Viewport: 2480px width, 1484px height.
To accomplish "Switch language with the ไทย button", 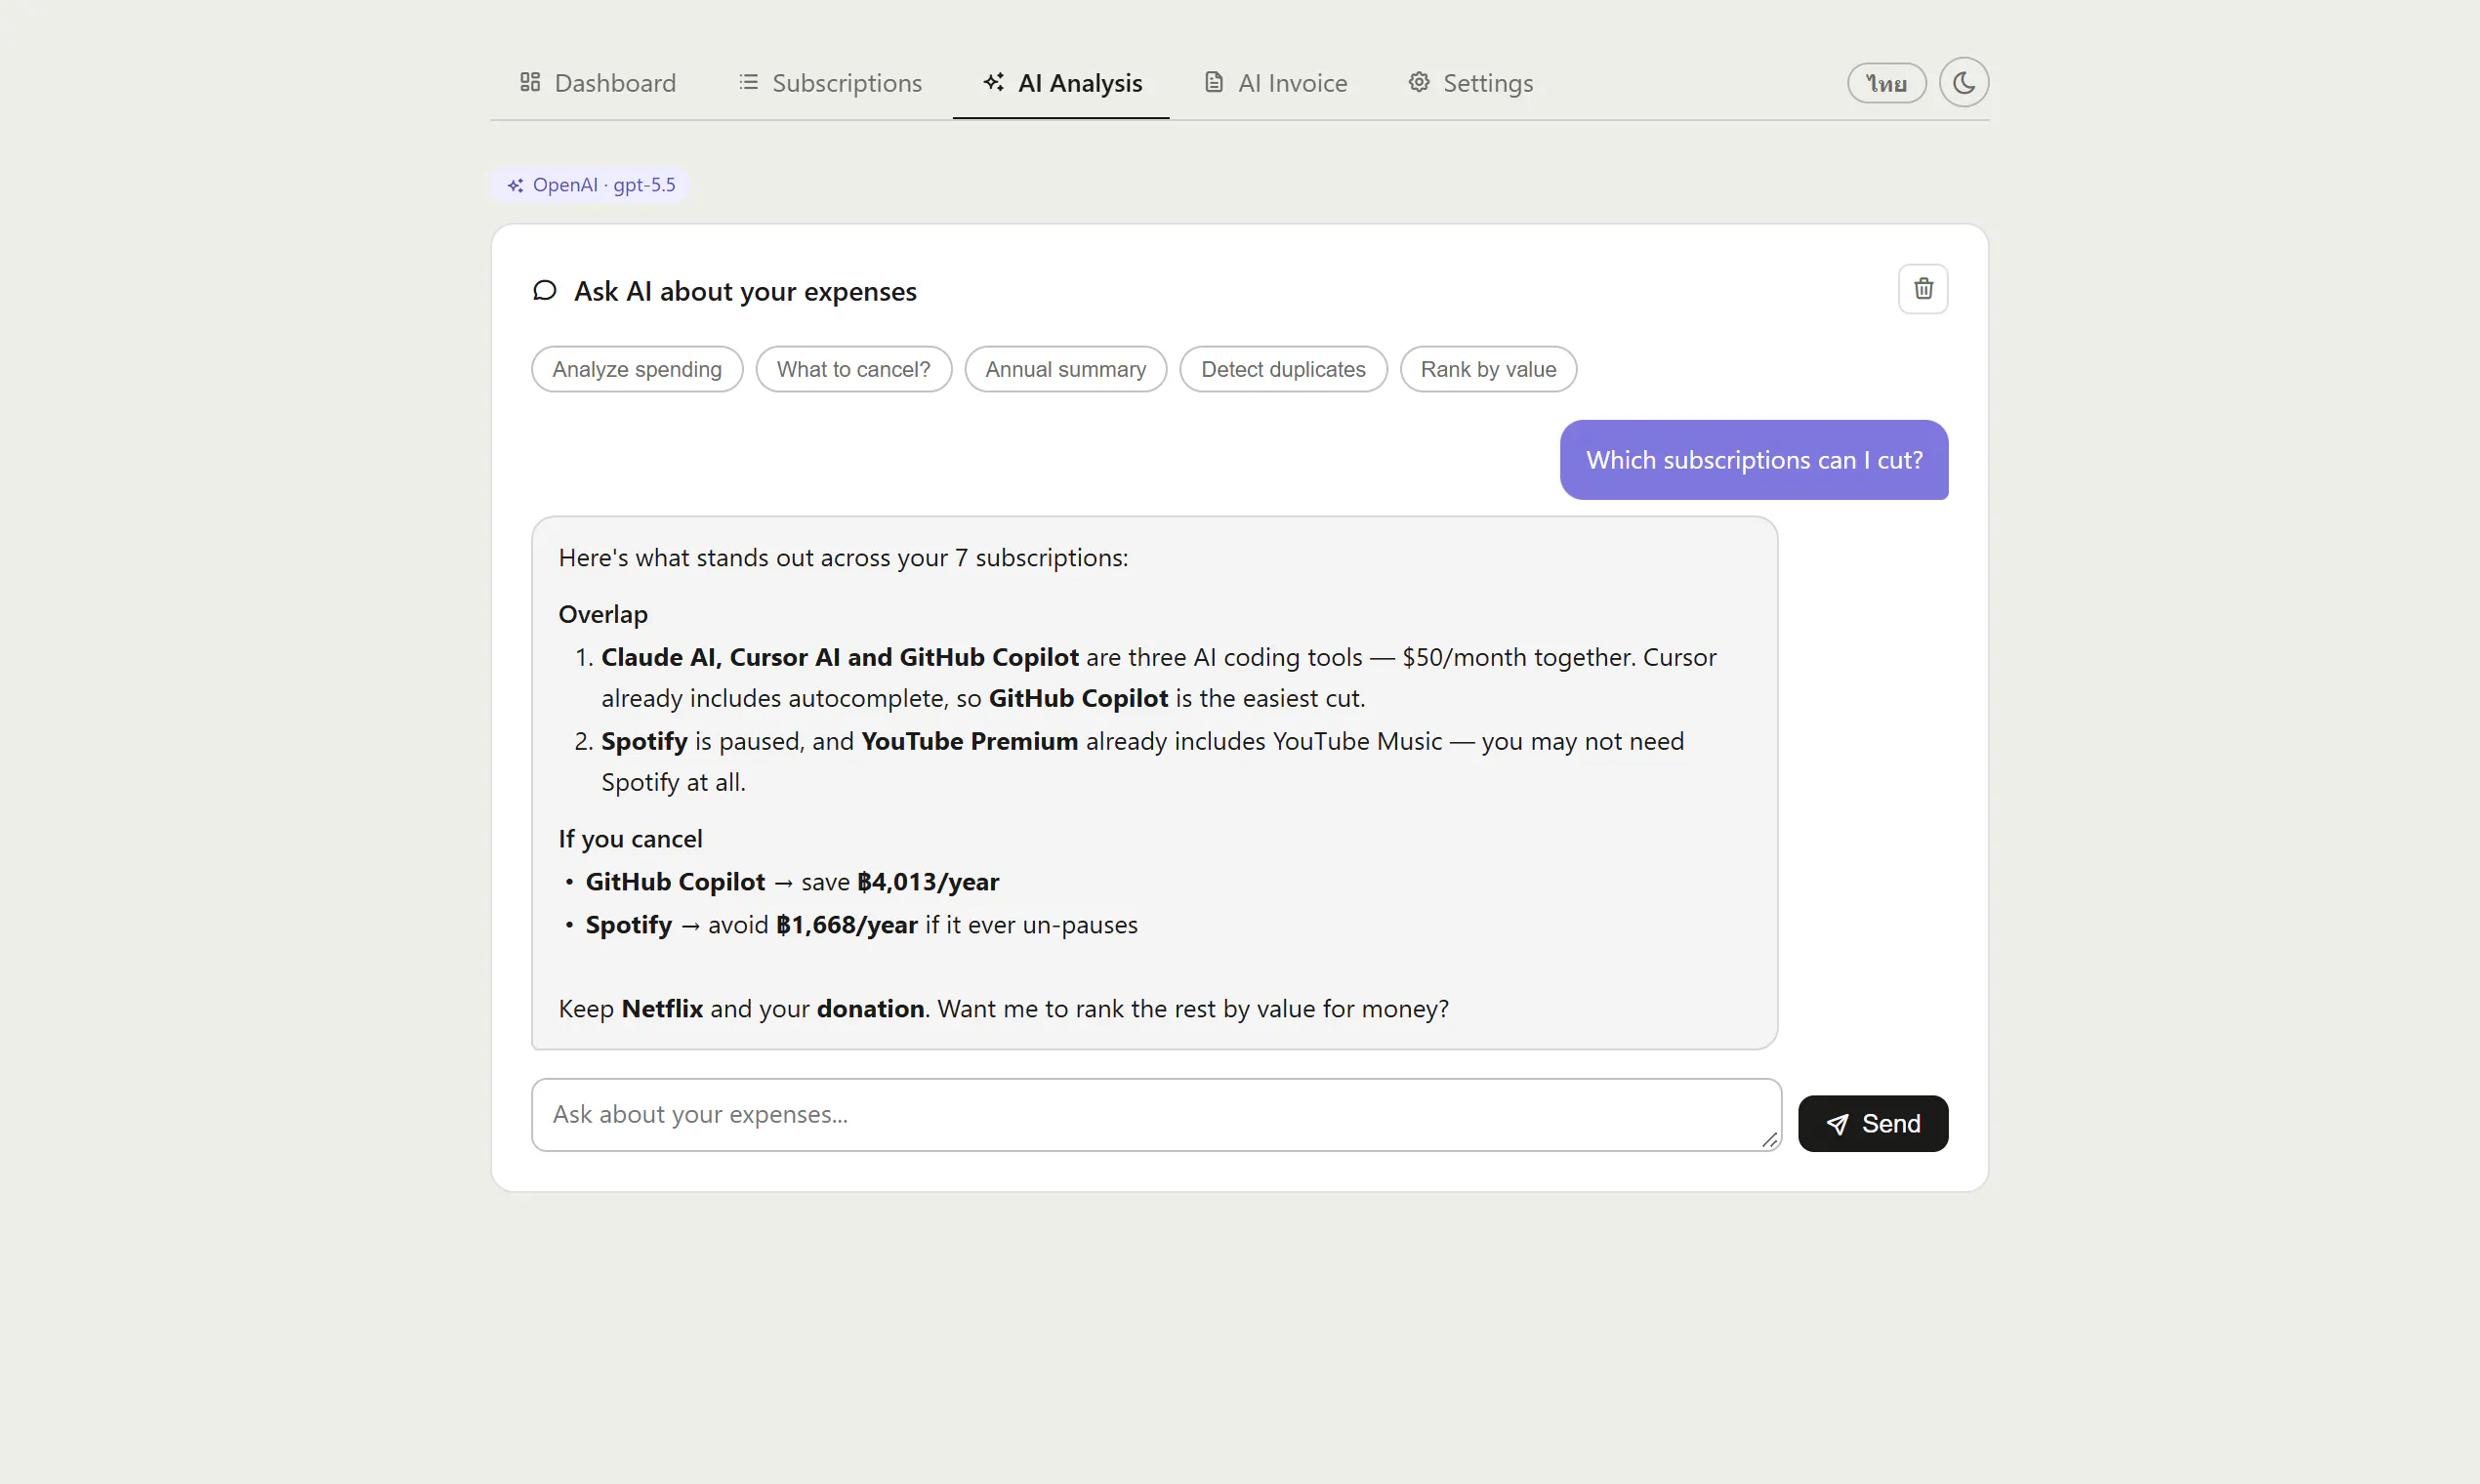I will [x=1886, y=83].
